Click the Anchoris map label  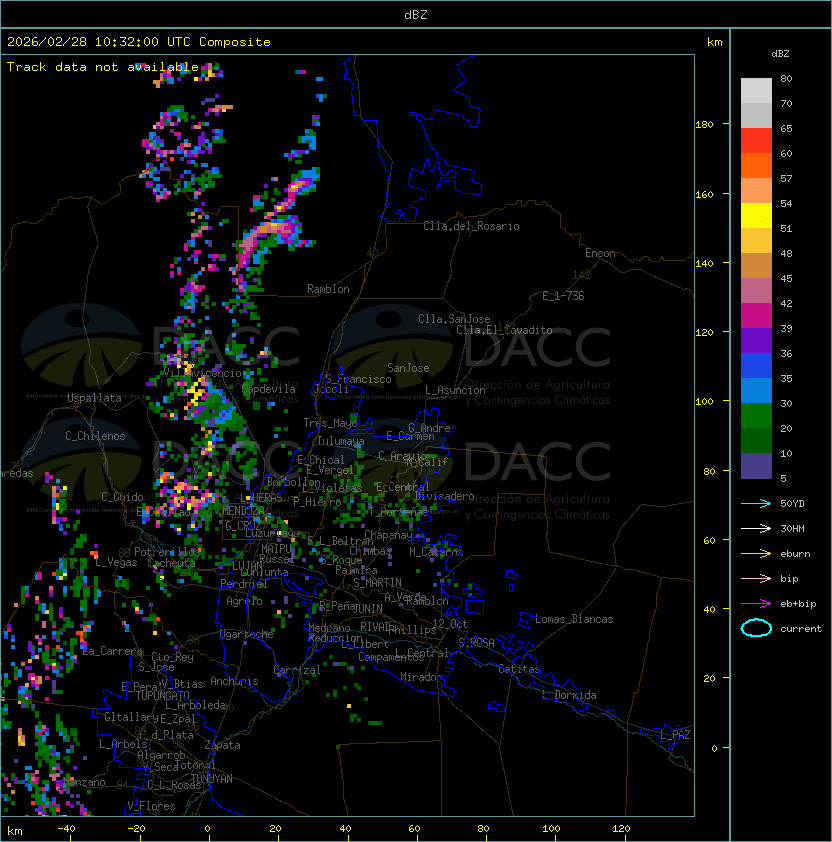tap(234, 681)
